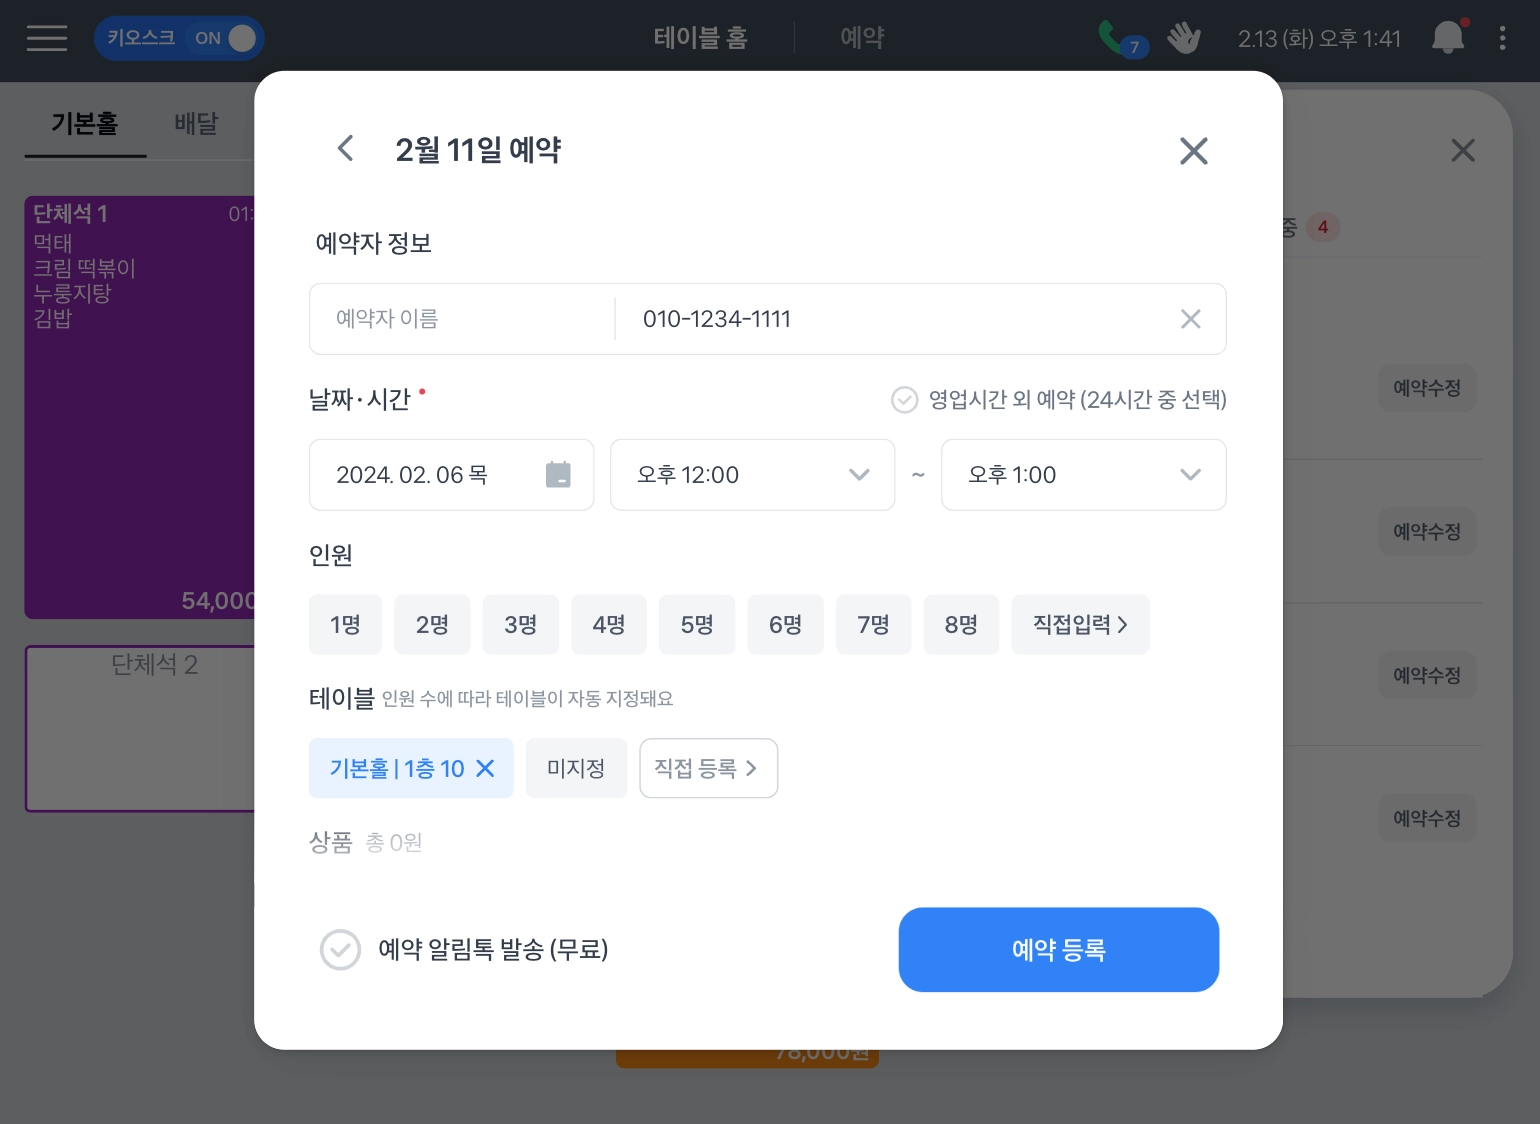1540x1124 pixels.
Task: Open the hamburger menu icon
Action: 47,38
